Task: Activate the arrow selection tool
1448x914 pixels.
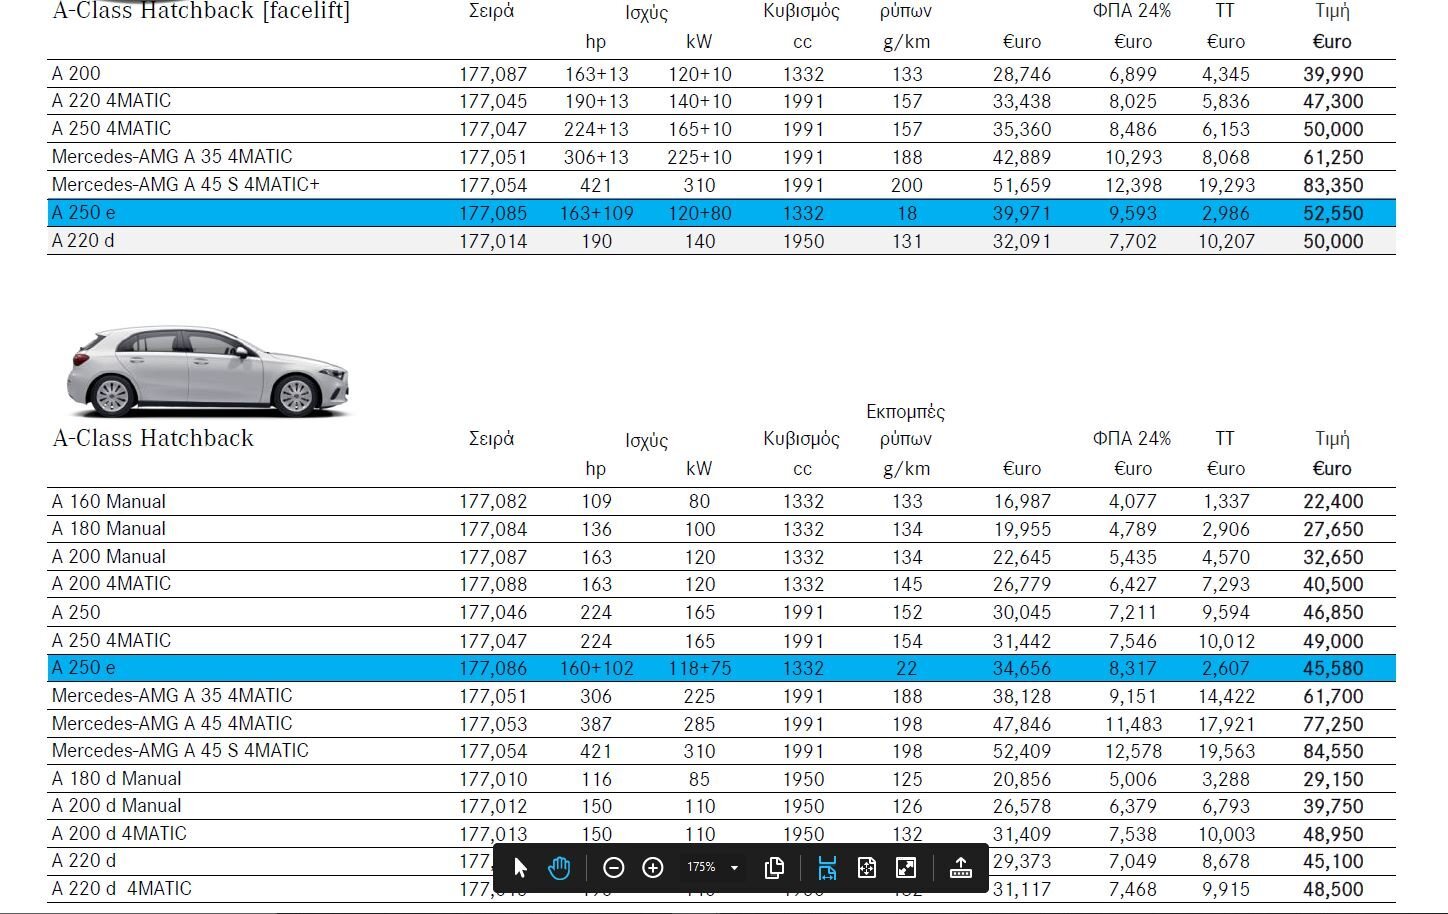Action: [520, 868]
